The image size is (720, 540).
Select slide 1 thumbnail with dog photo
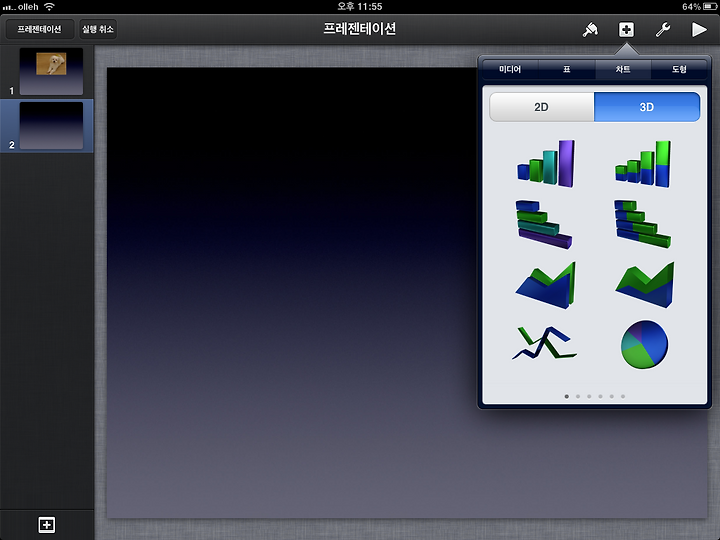tap(51, 71)
